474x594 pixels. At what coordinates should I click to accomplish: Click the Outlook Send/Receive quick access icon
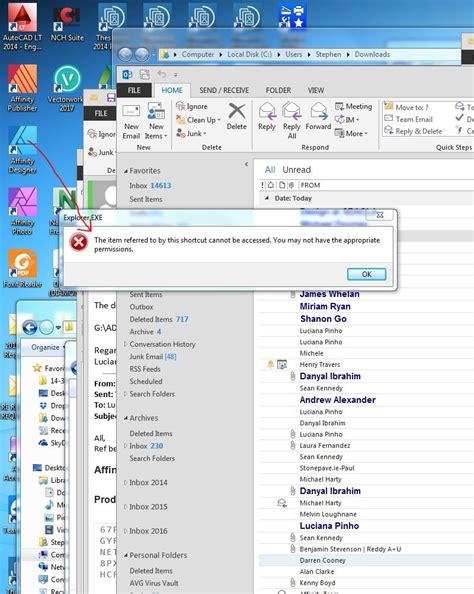144,74
